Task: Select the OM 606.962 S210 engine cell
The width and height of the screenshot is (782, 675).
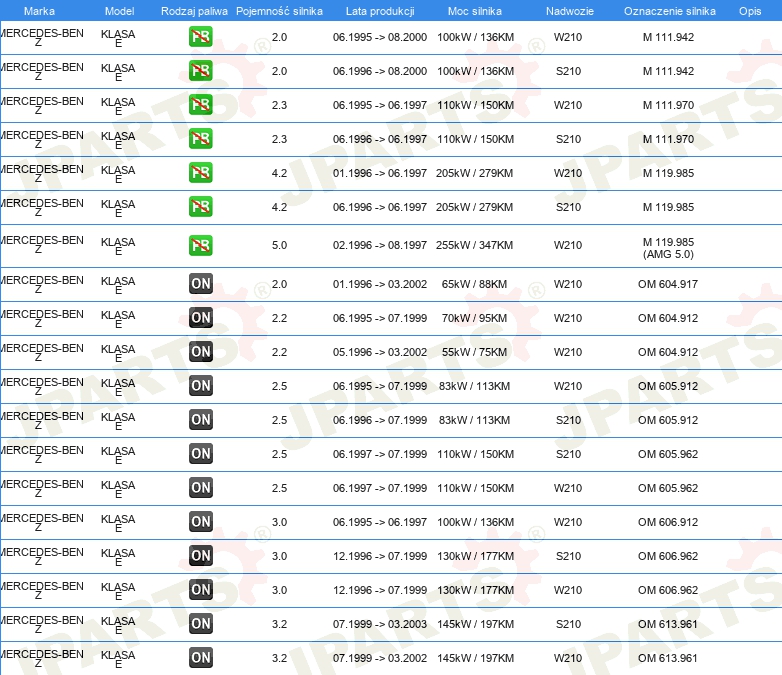Action: [x=668, y=556]
